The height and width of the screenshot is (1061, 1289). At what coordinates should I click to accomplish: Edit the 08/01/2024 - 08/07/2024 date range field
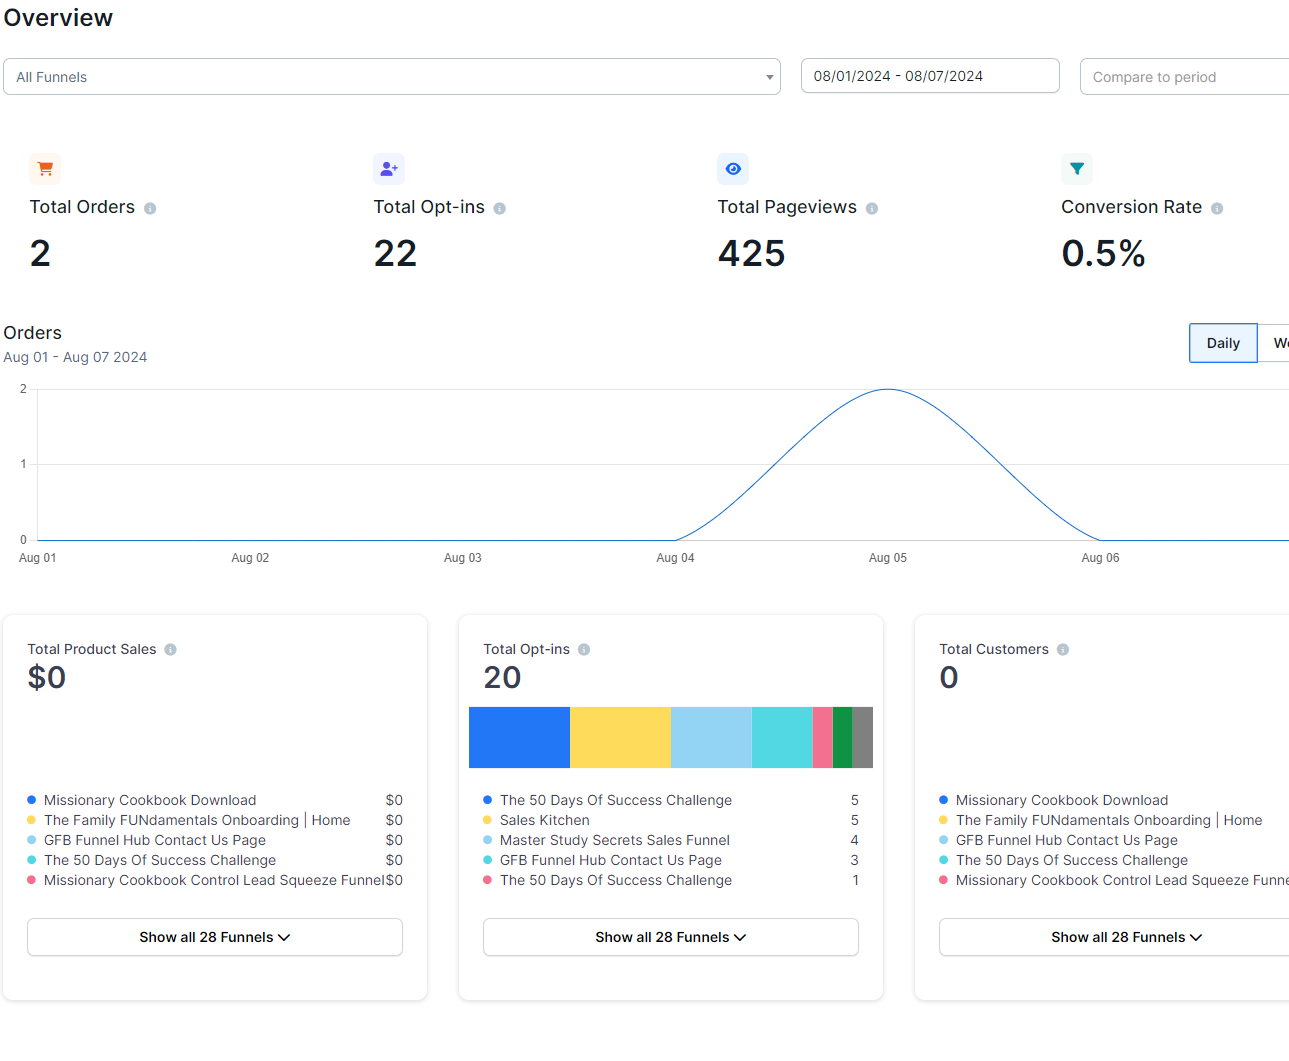tap(930, 76)
